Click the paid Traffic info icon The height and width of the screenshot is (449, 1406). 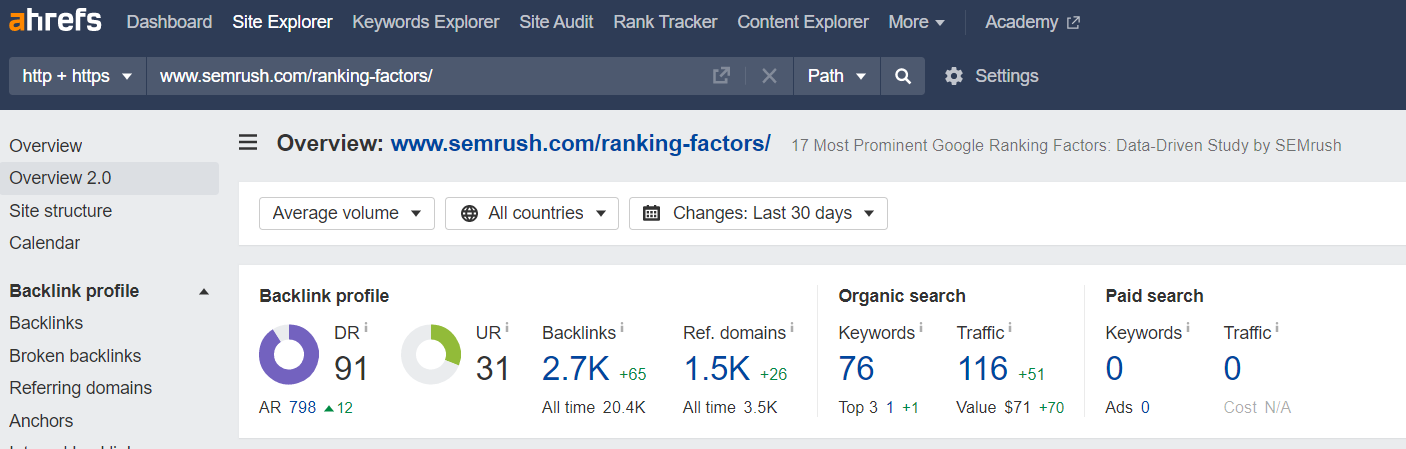(1277, 327)
